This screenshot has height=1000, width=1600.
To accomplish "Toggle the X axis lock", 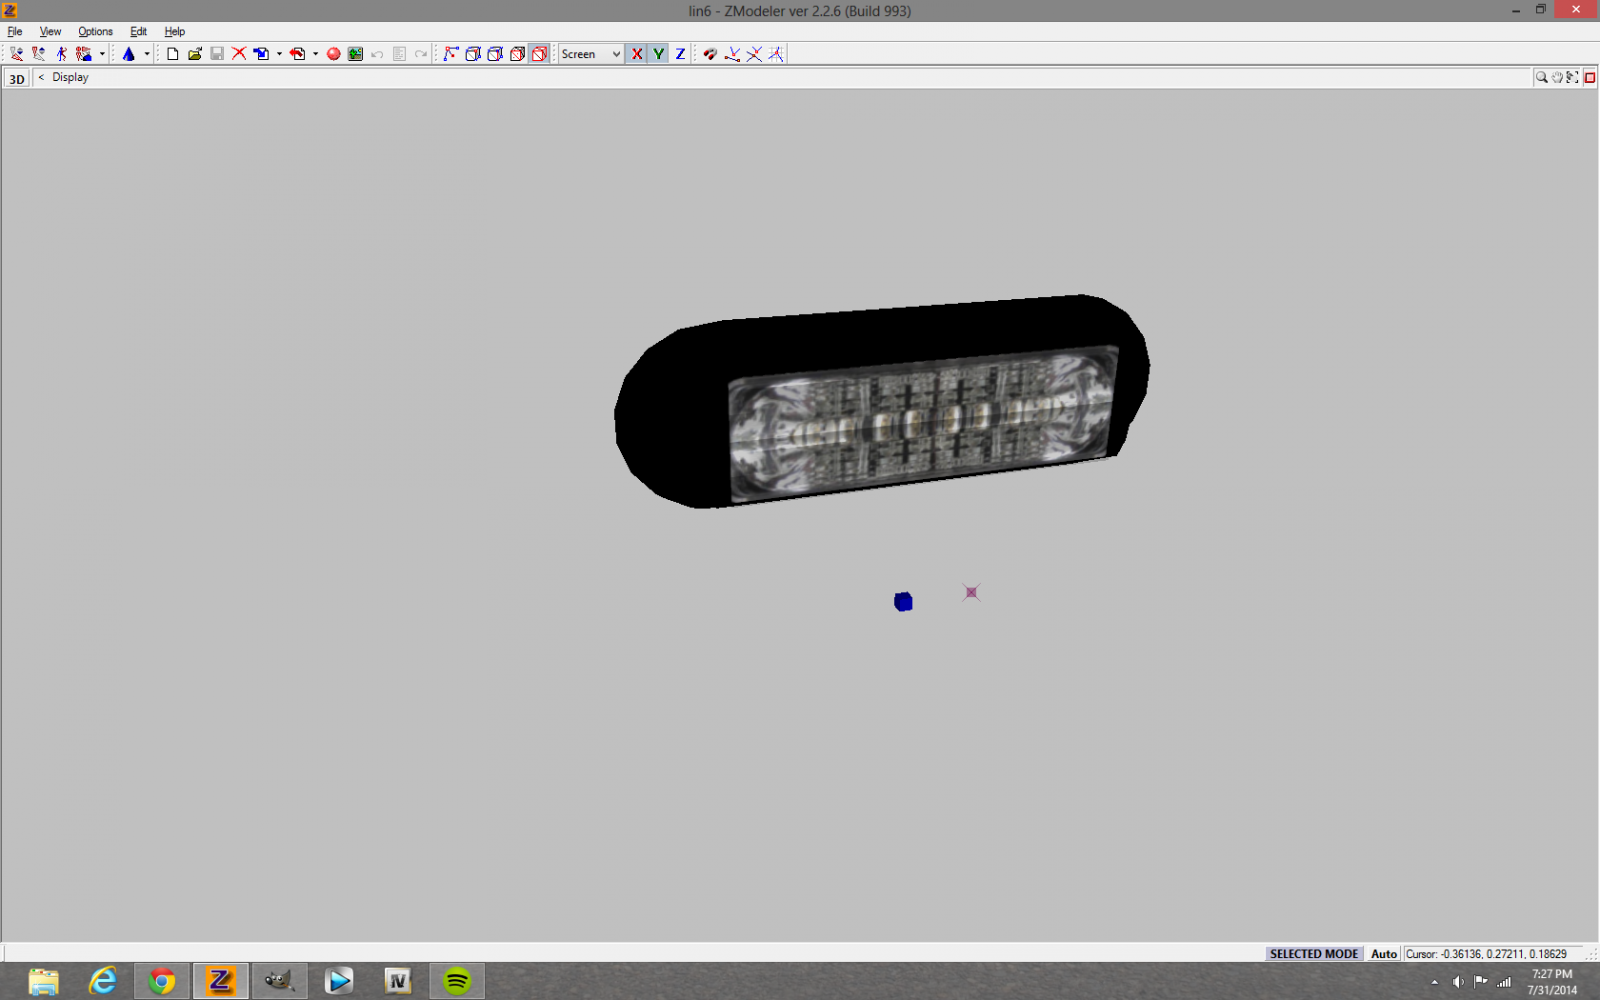I will (637, 54).
